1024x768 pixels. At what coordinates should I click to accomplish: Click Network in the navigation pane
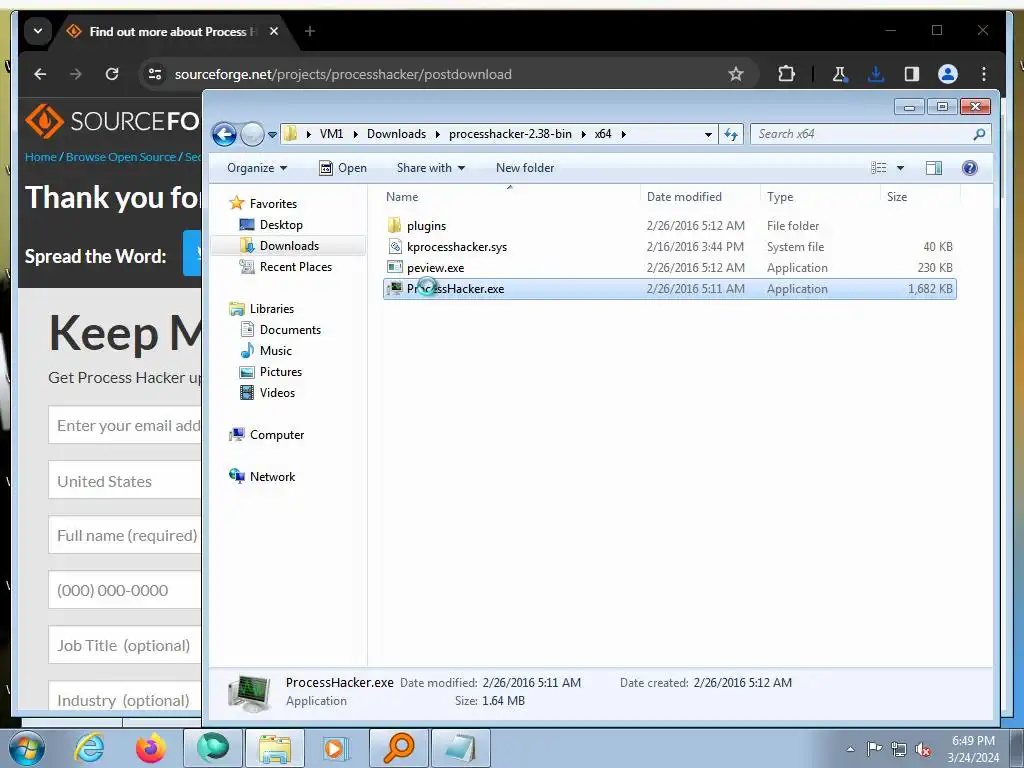272,477
